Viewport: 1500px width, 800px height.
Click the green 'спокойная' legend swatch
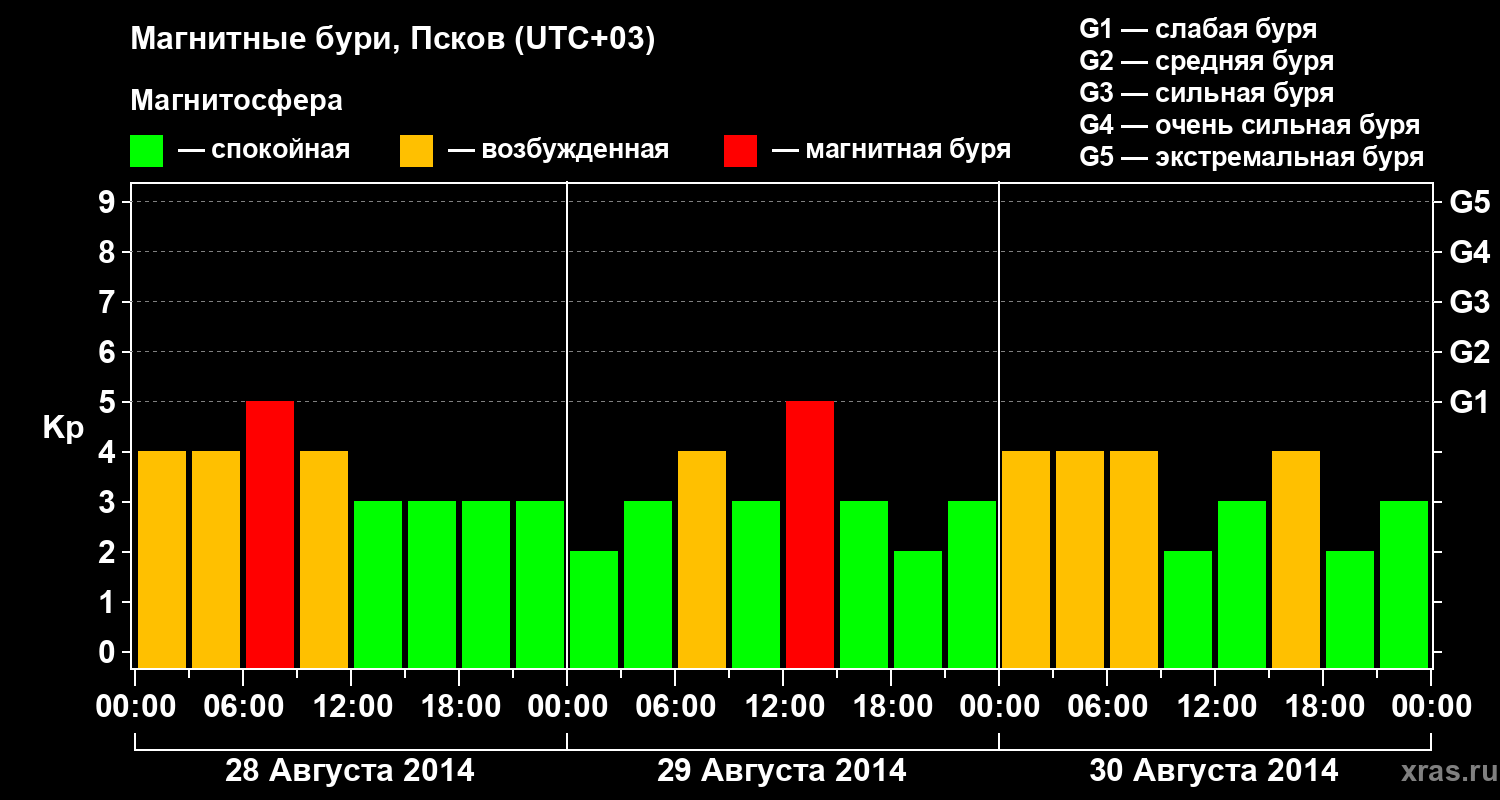coord(146,151)
